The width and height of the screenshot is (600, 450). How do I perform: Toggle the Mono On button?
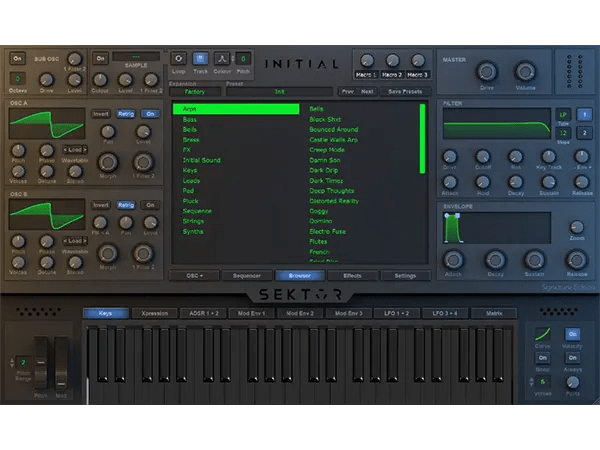[543, 358]
